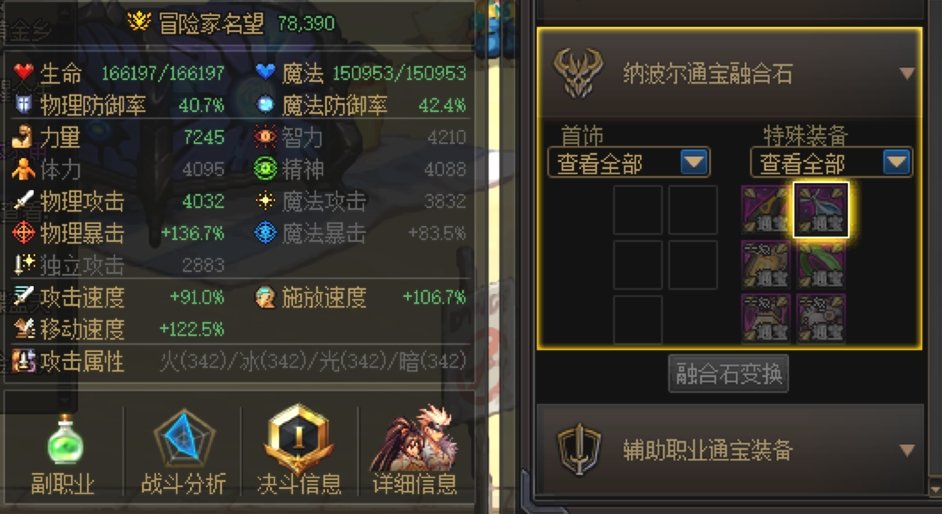
Task: Click the first empty 首饰 slot
Action: click(x=637, y=210)
